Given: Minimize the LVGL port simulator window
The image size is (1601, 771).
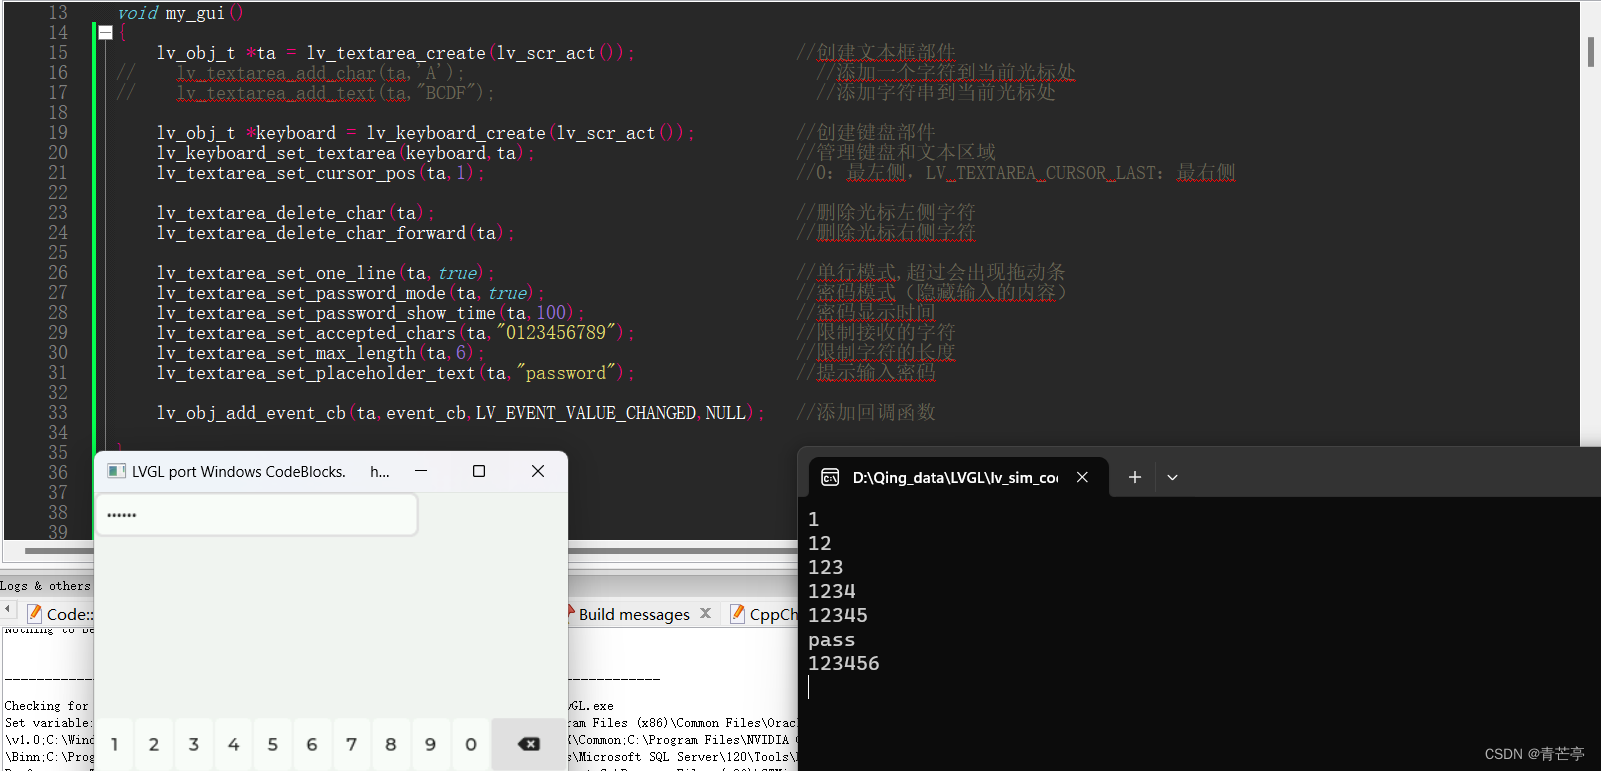Looking at the screenshot, I should click(x=421, y=471).
